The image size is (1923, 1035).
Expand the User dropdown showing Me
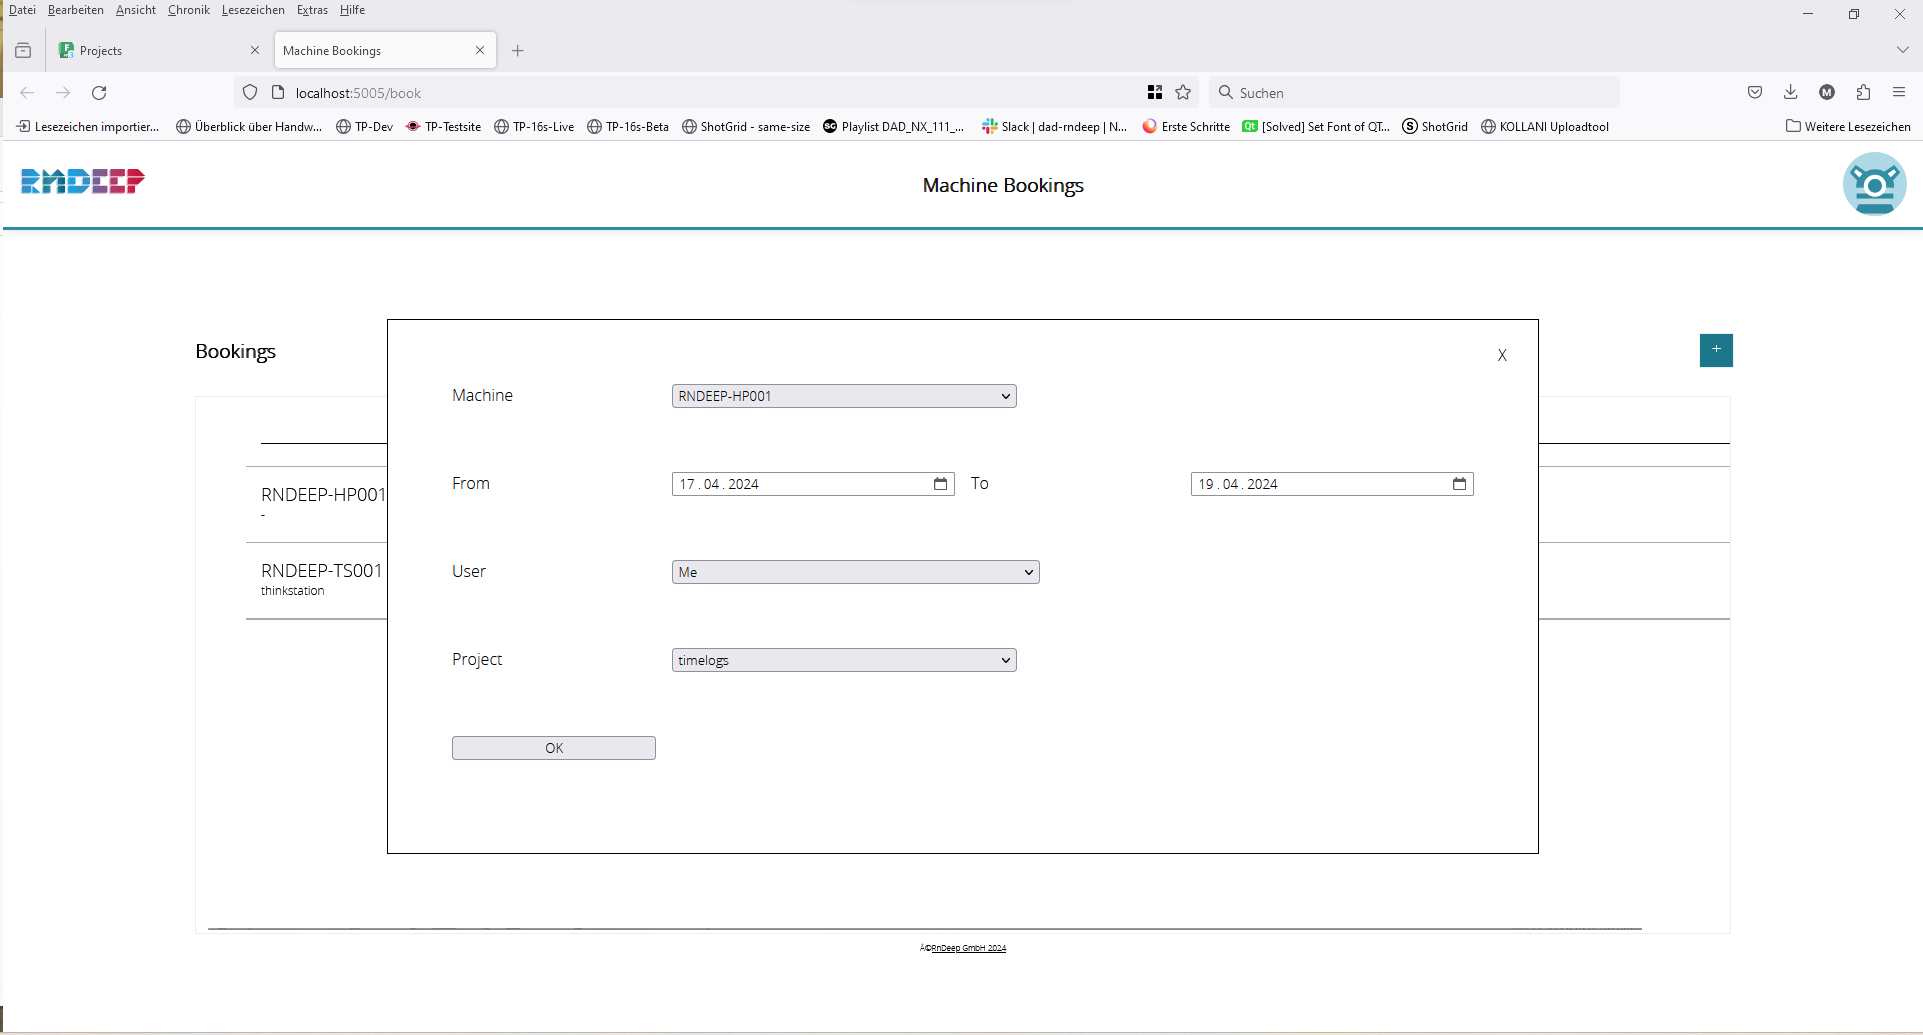855,572
